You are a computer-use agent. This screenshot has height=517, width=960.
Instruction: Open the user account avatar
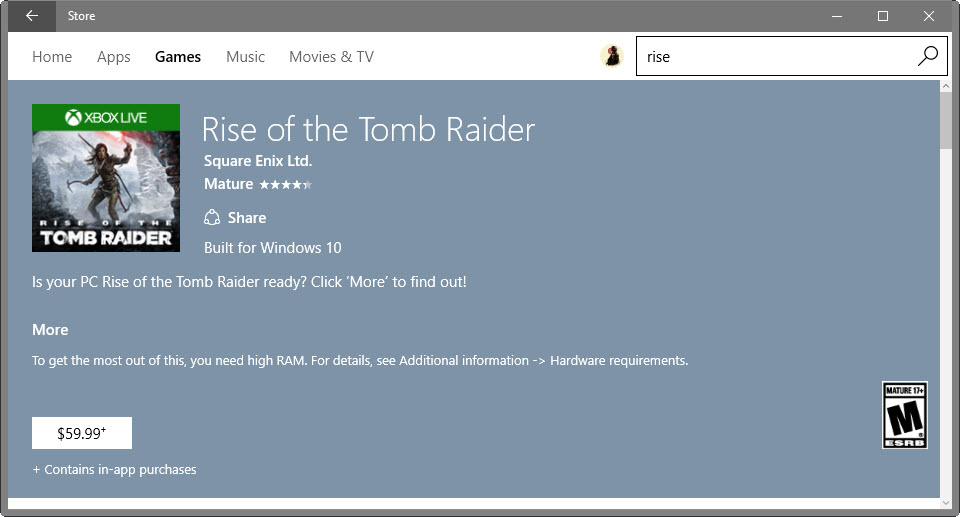click(x=612, y=56)
